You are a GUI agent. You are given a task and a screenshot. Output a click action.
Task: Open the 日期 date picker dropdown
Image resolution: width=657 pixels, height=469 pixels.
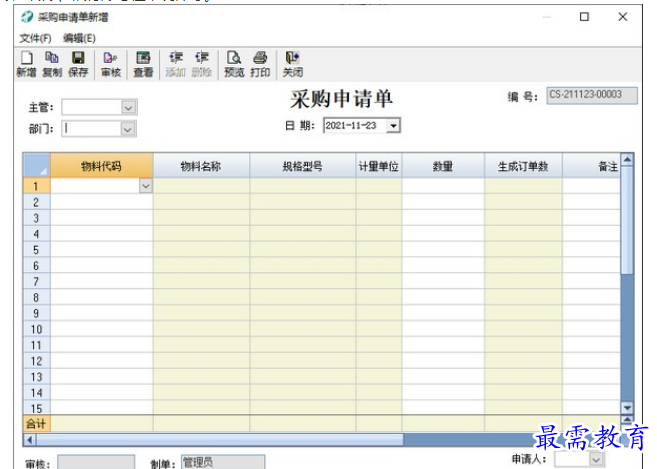393,125
